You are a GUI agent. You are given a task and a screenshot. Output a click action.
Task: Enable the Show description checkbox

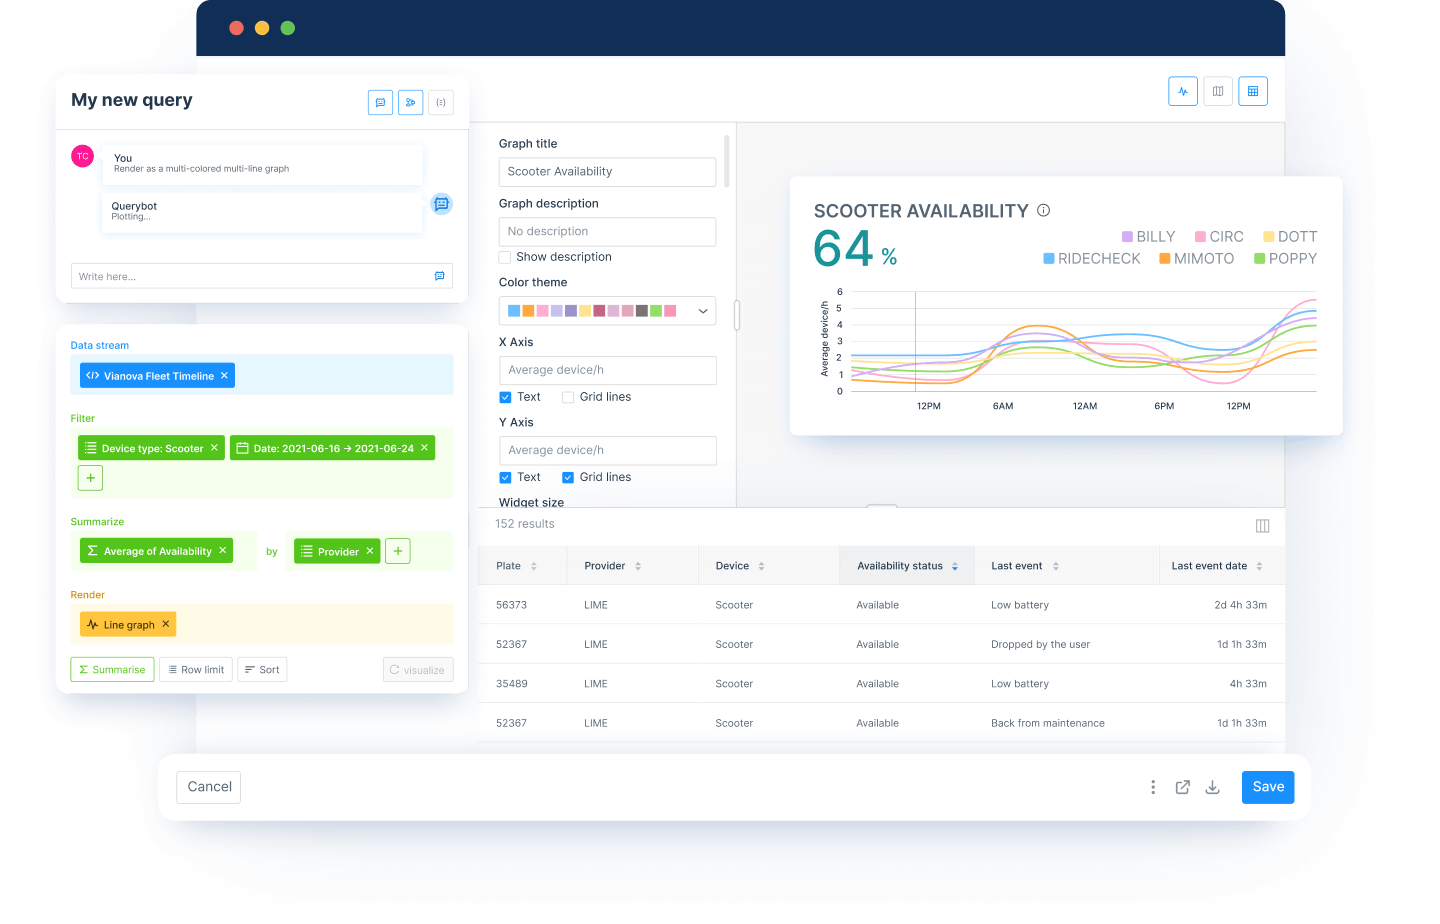[x=505, y=257]
